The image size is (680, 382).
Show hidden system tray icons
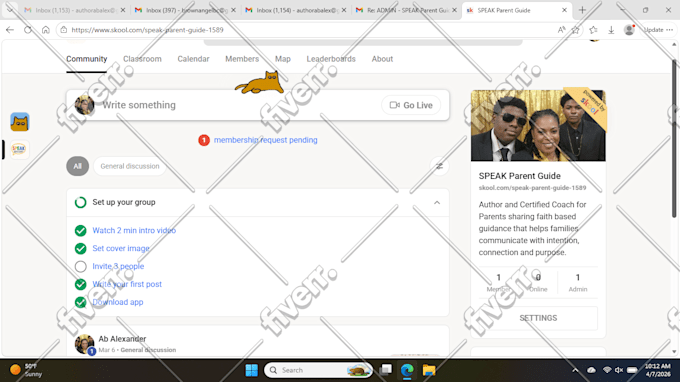[575, 370]
